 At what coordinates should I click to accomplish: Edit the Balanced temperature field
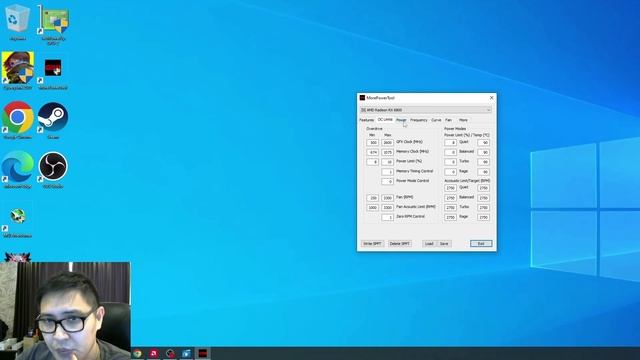click(x=483, y=152)
